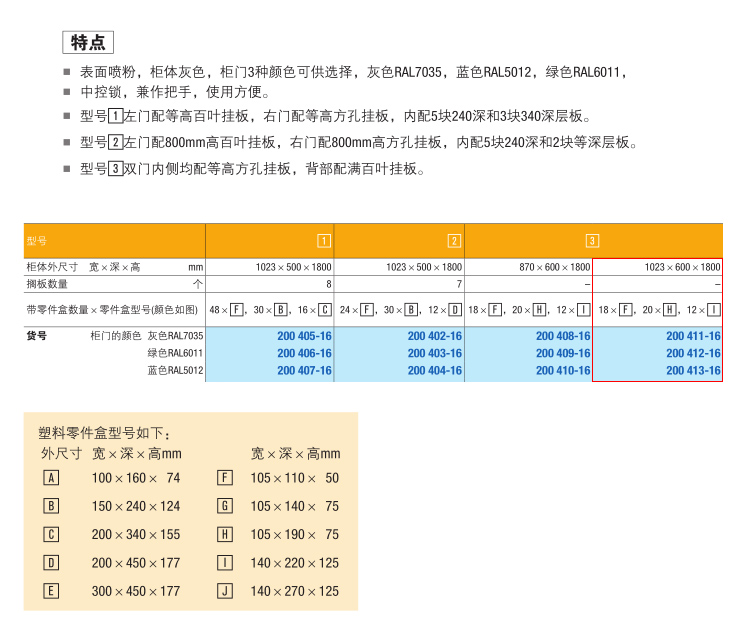Image resolution: width=750 pixels, height=623 pixels.
Task: Click boxed number 3 in the orange table header
Action: (592, 241)
